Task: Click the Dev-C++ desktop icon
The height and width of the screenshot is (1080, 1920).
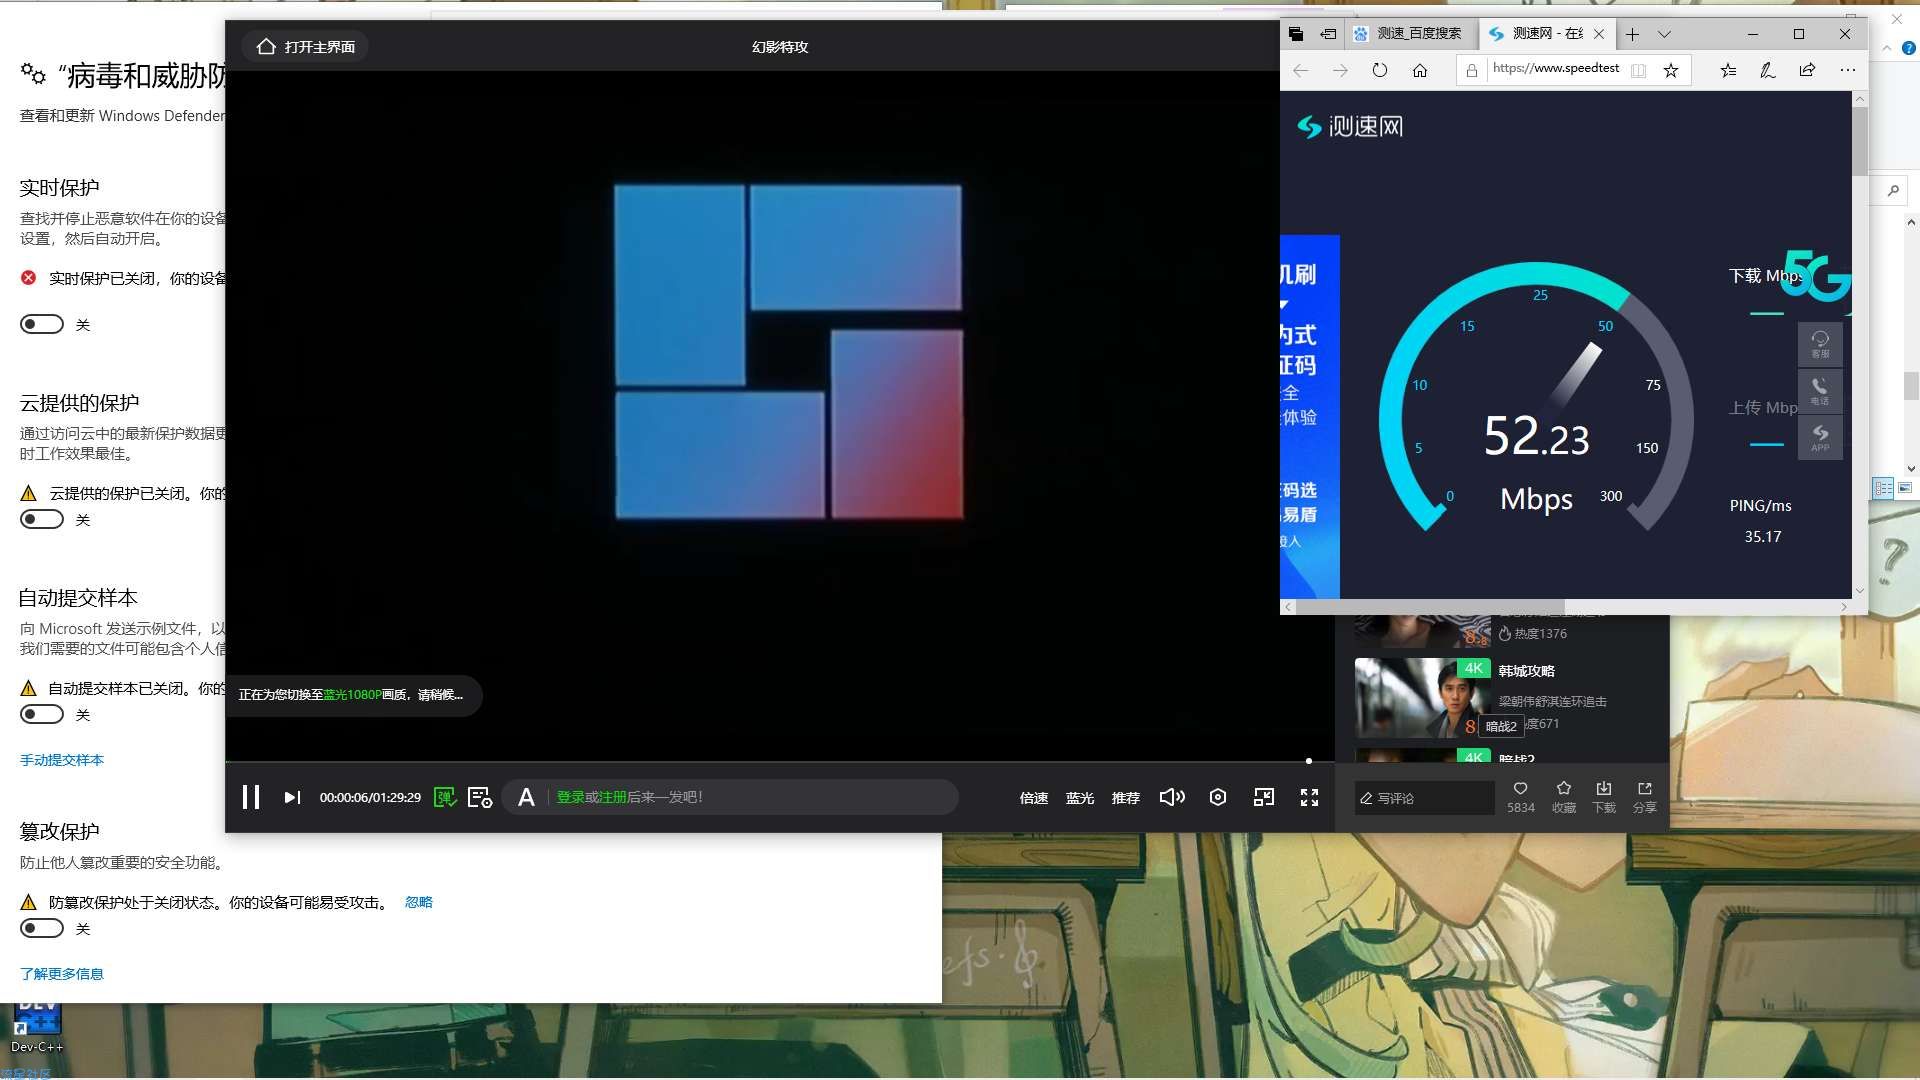Action: [x=37, y=1028]
